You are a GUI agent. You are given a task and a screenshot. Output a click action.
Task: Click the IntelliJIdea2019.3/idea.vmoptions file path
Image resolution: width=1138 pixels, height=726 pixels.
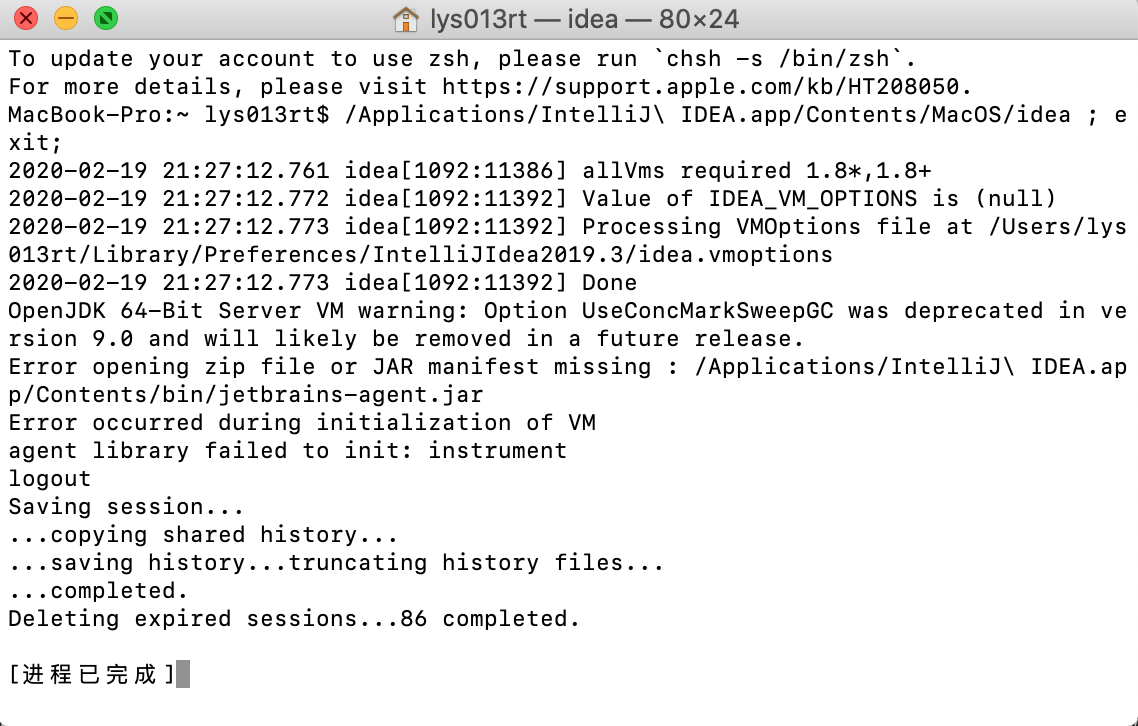coord(602,255)
